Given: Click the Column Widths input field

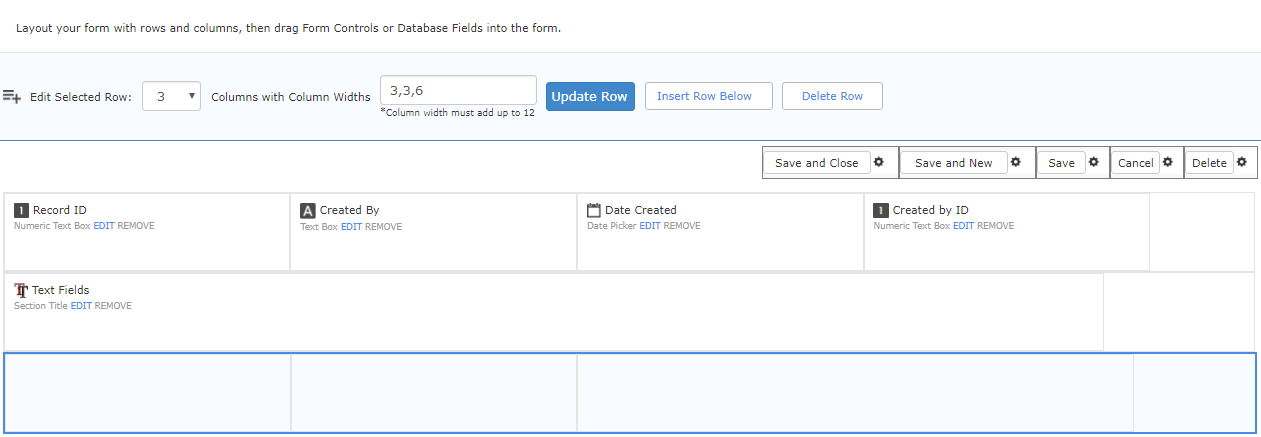Looking at the screenshot, I should coord(459,90).
